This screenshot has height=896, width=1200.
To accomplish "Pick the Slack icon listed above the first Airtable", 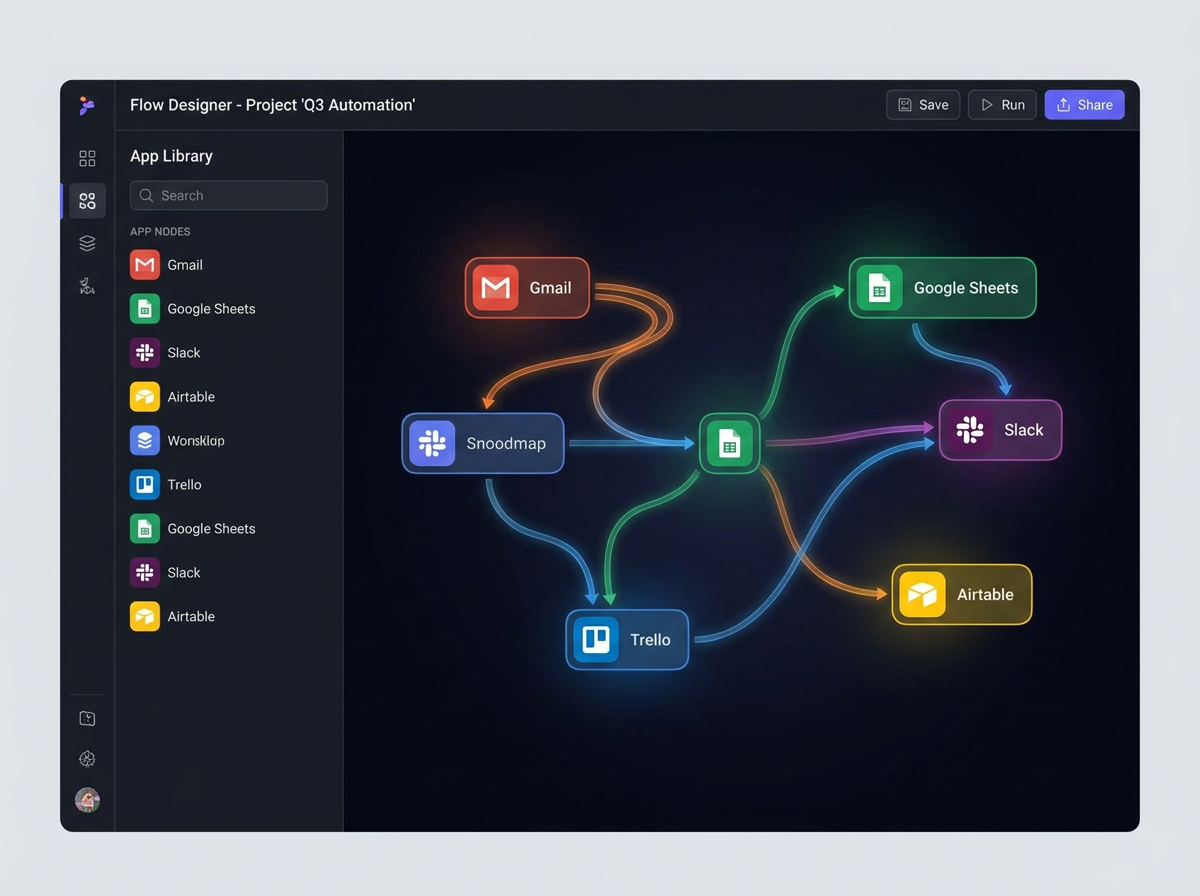I will (145, 353).
